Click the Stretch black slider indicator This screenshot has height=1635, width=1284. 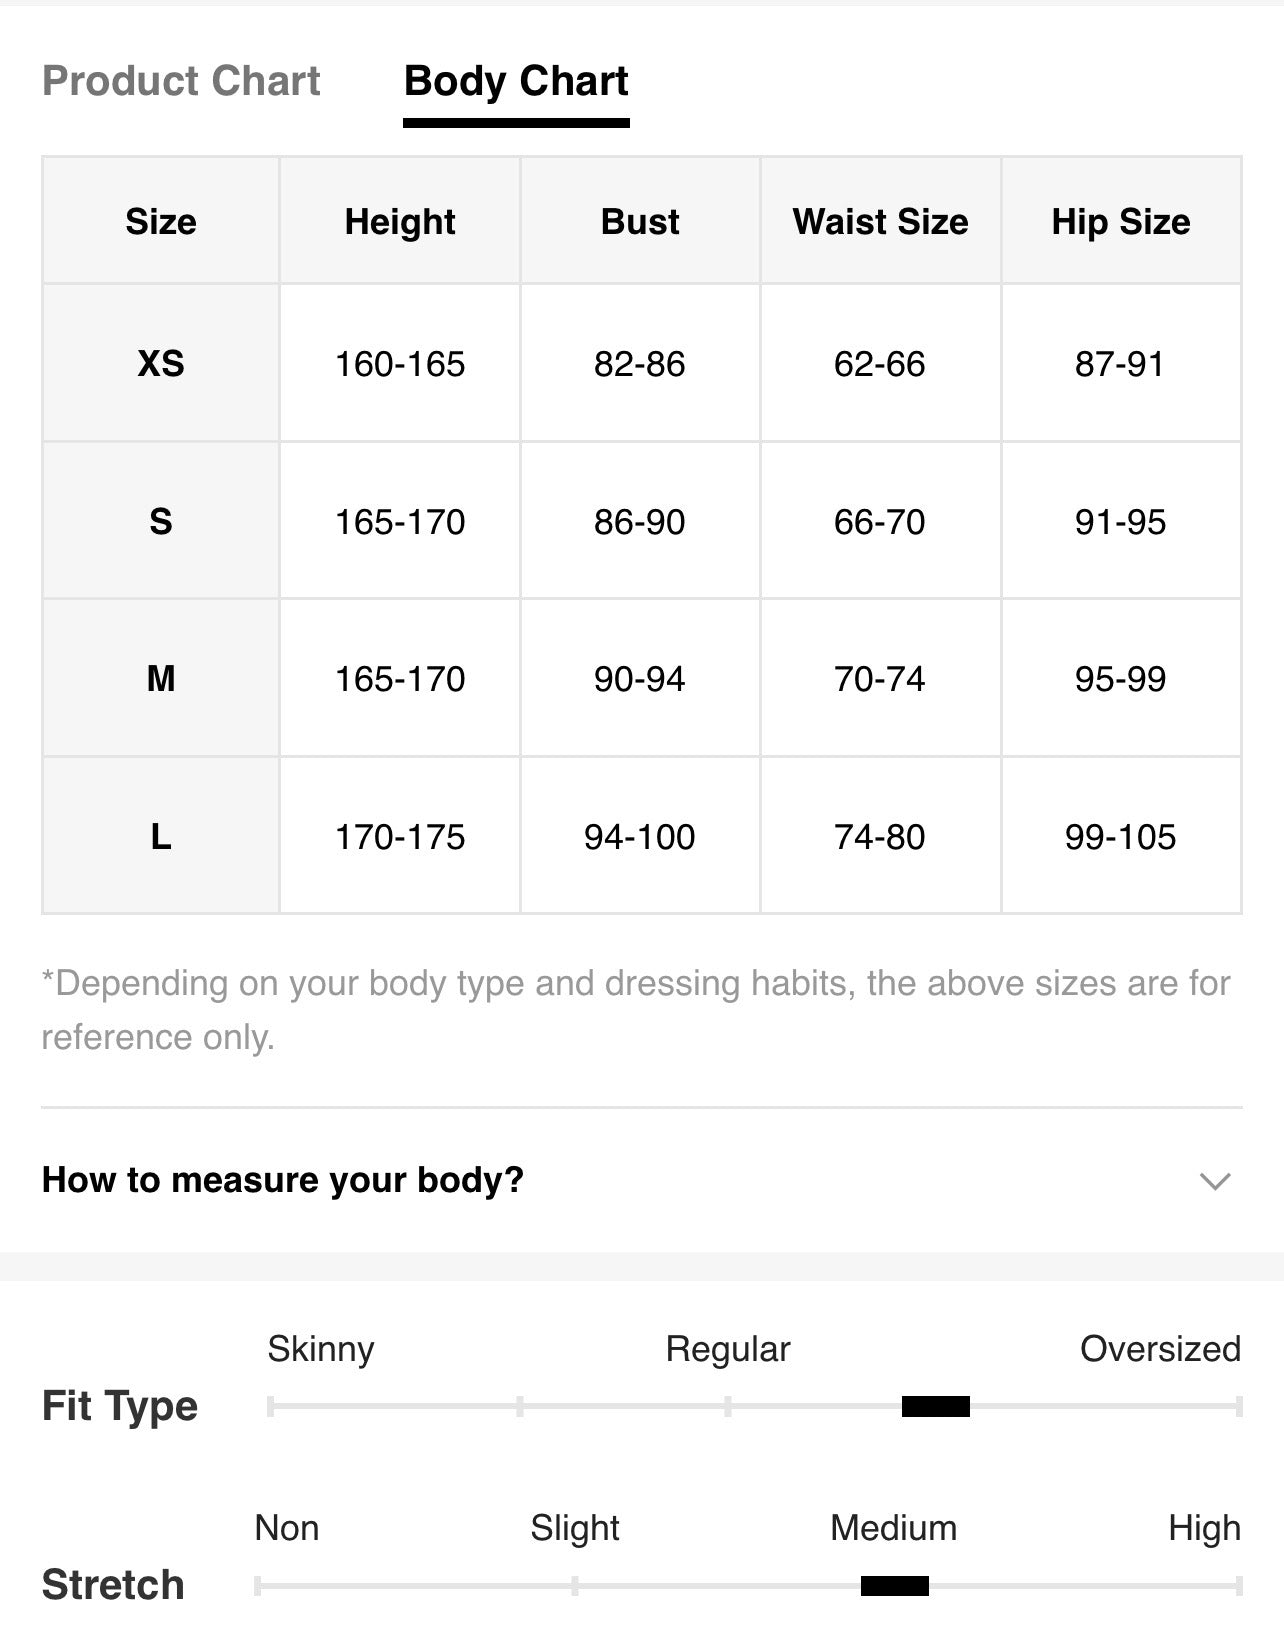click(x=895, y=1585)
